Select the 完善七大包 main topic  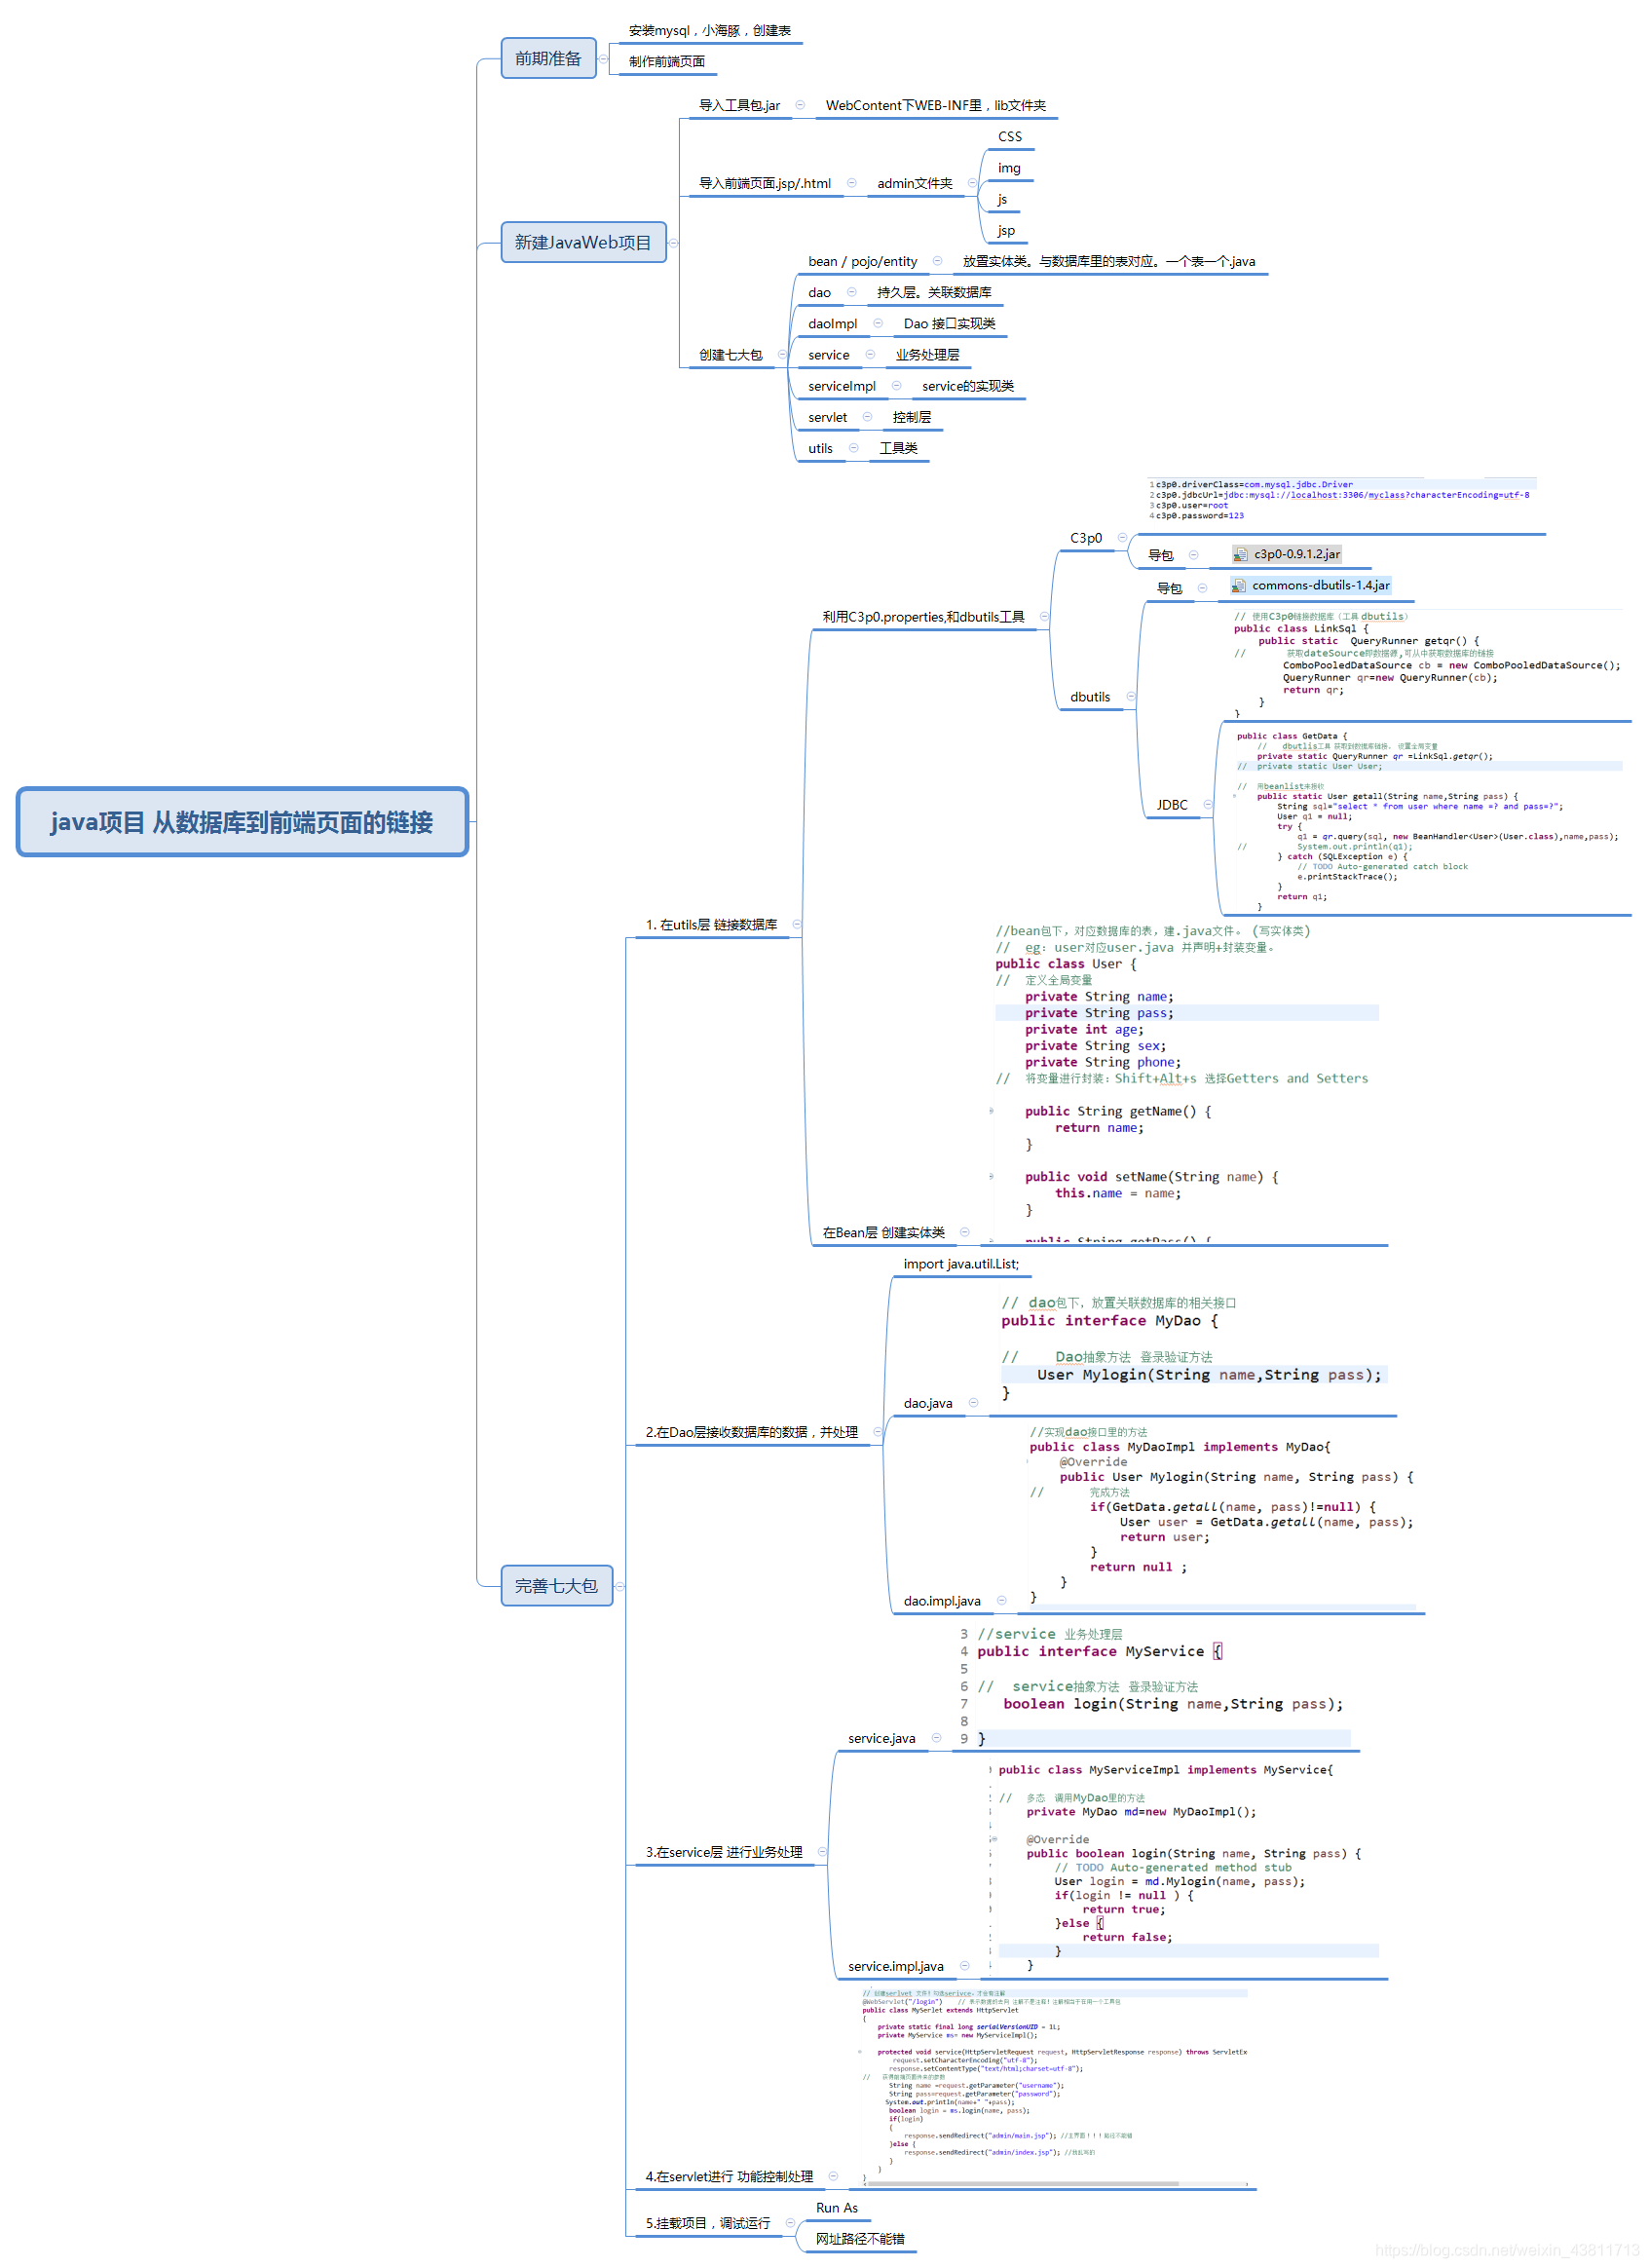coord(556,1586)
